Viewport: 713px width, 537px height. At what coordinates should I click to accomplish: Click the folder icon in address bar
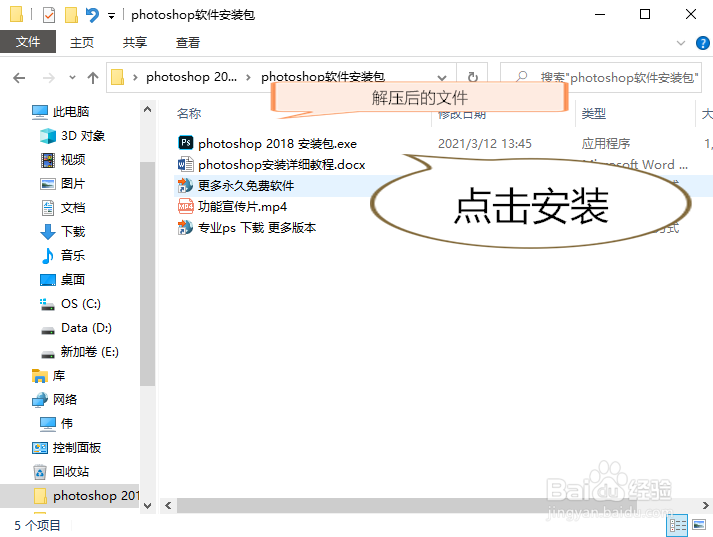[x=118, y=77]
